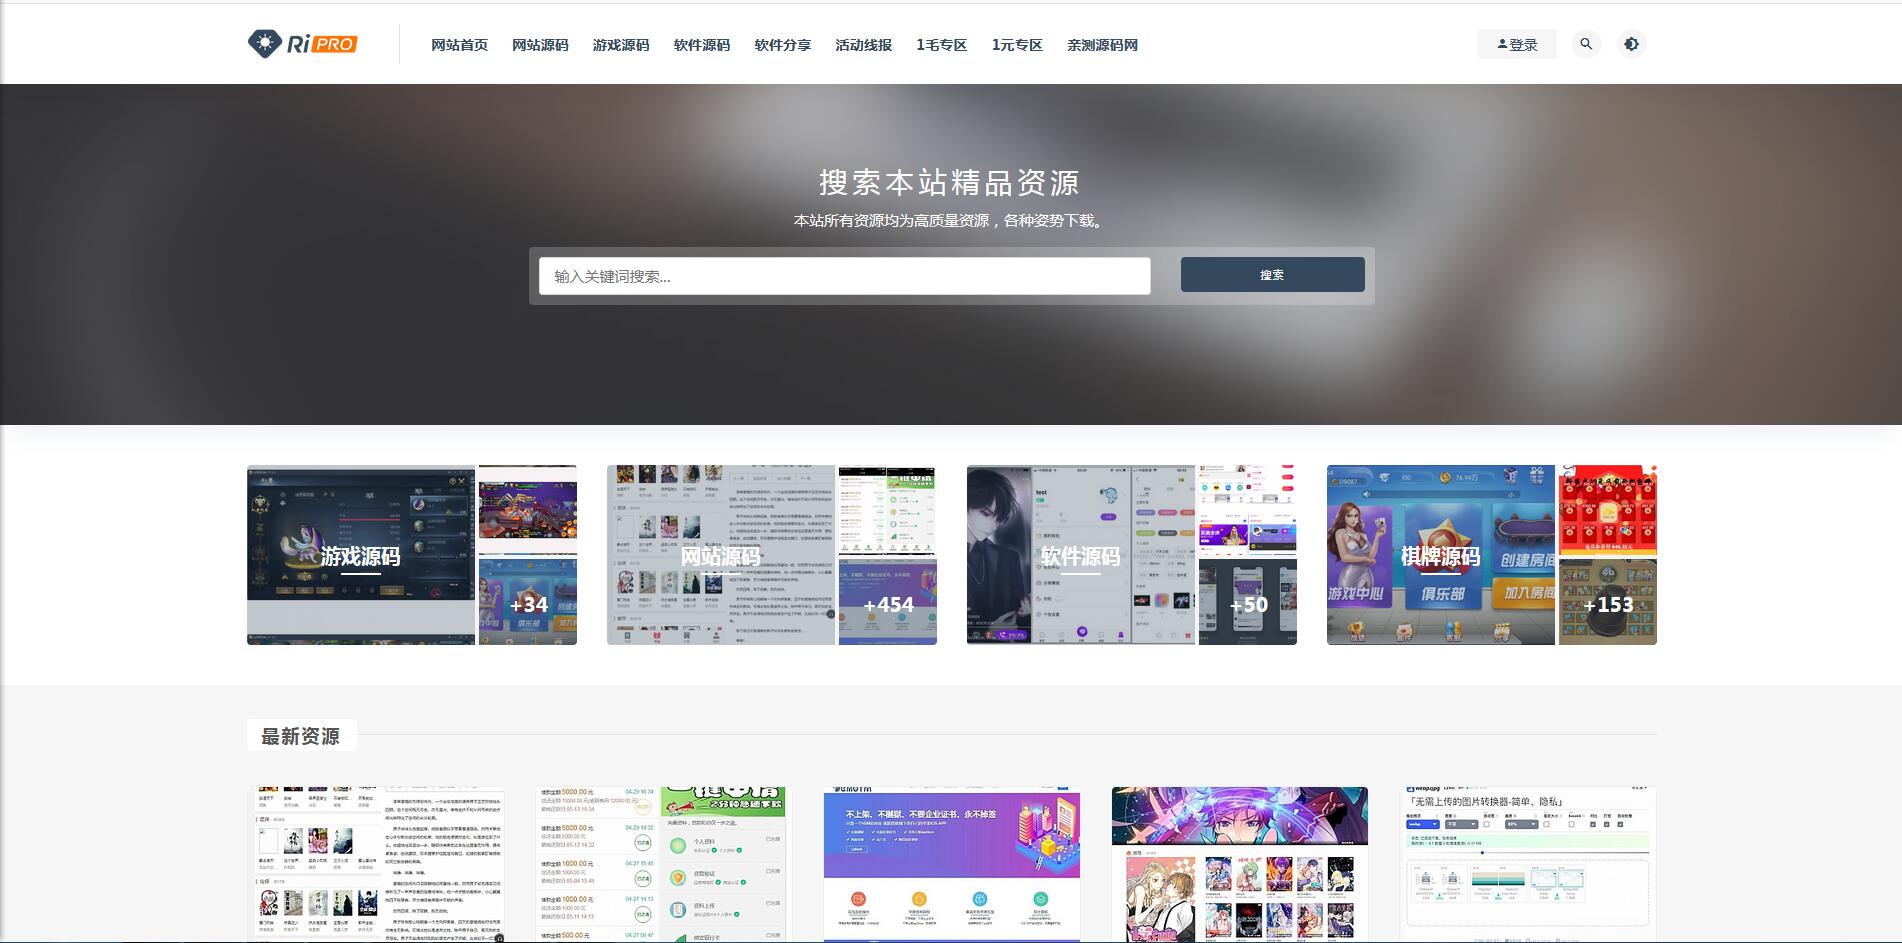
Task: Open the 软件分享 nav link
Action: (x=783, y=45)
